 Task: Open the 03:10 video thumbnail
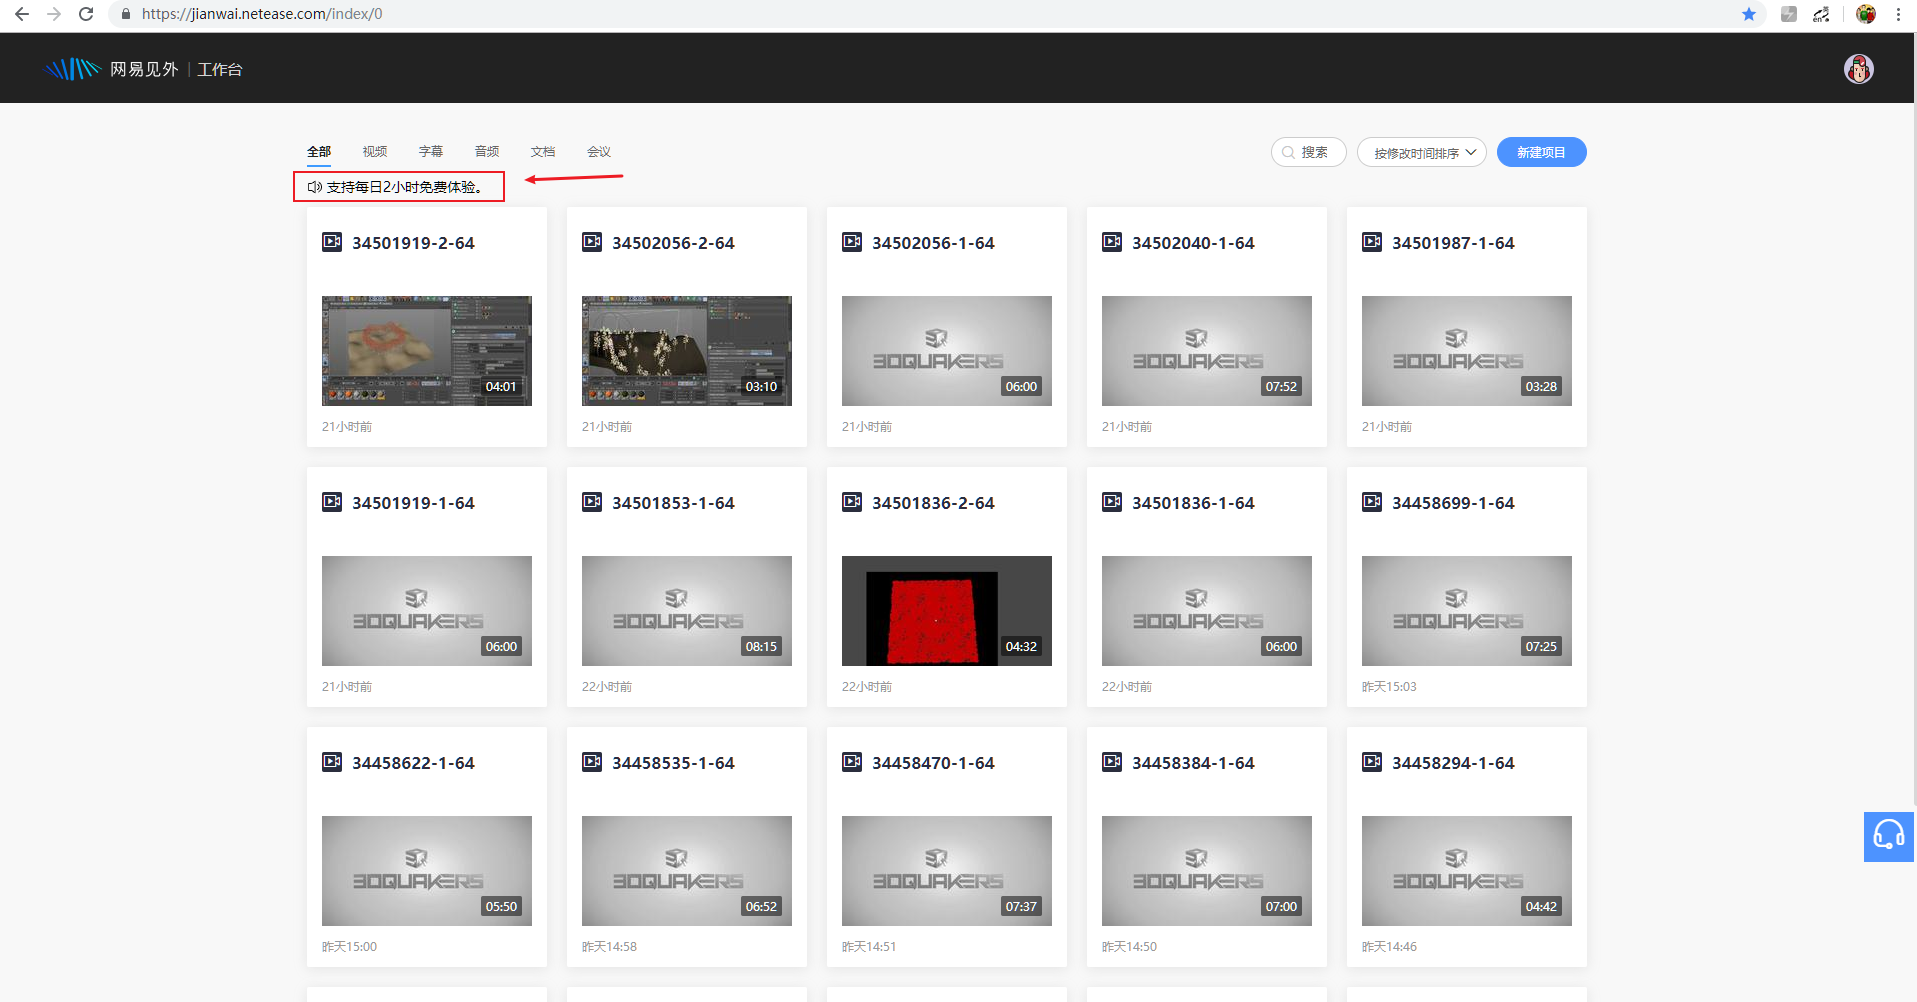tap(687, 351)
